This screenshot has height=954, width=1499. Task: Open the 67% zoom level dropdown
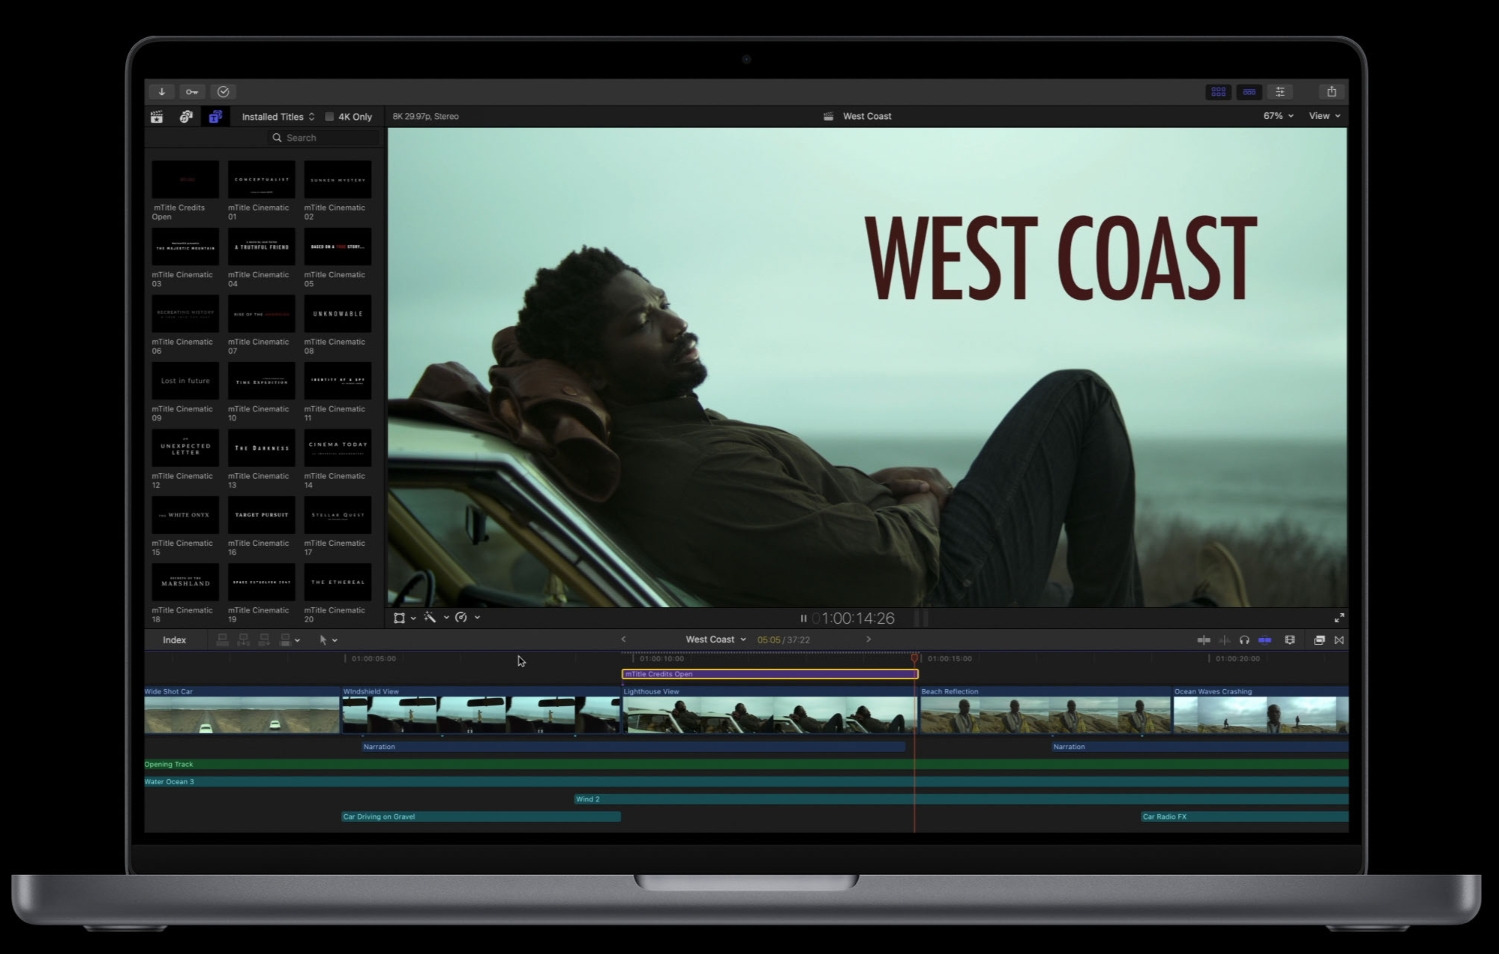tap(1277, 115)
